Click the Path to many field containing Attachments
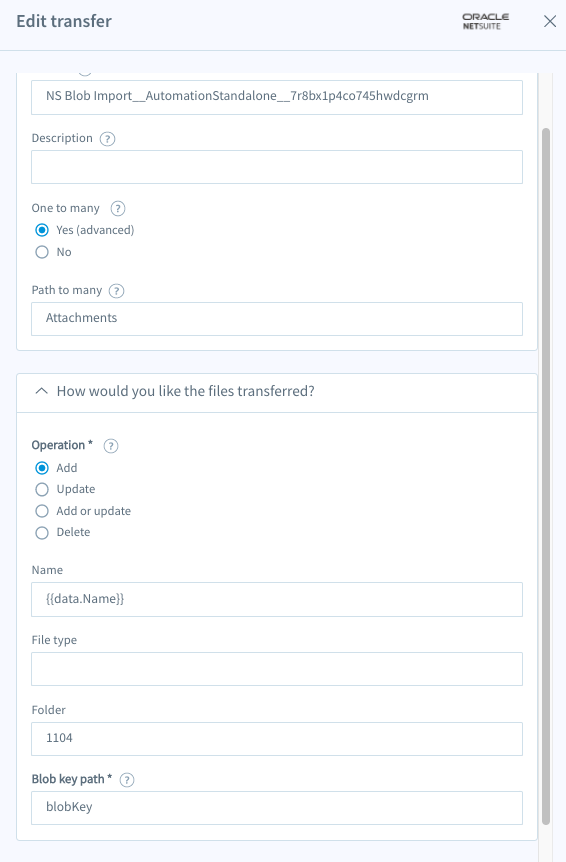Image resolution: width=566 pixels, height=862 pixels. coord(277,319)
